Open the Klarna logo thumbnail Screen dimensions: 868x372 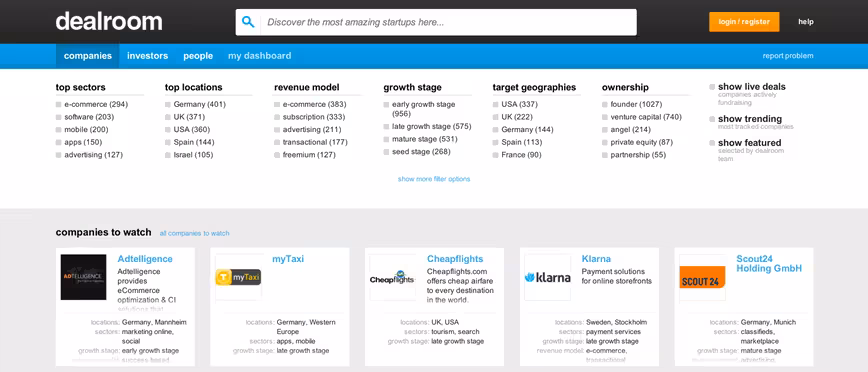547,277
